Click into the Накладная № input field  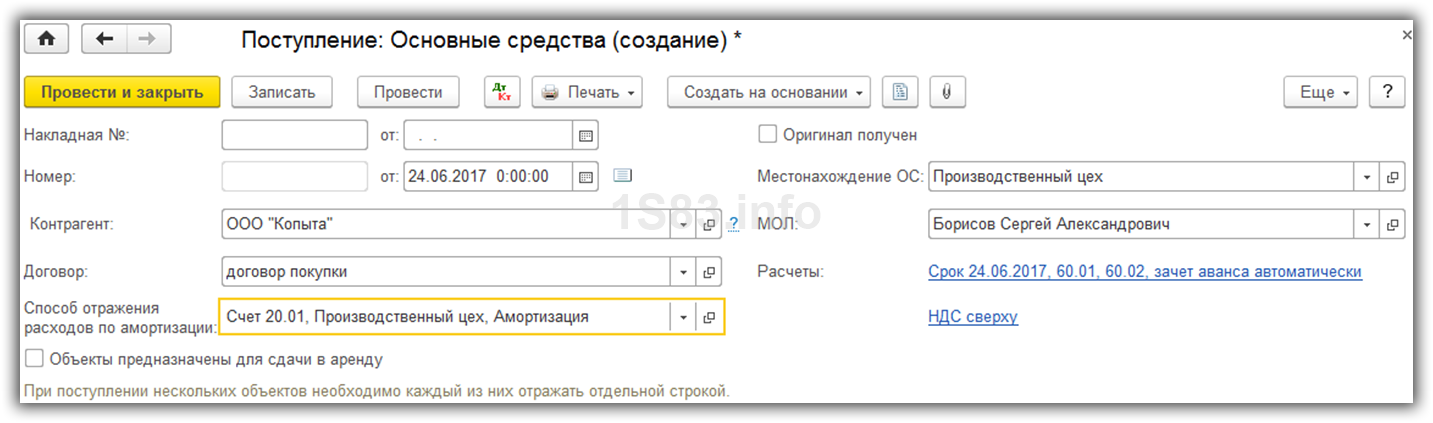click(294, 135)
